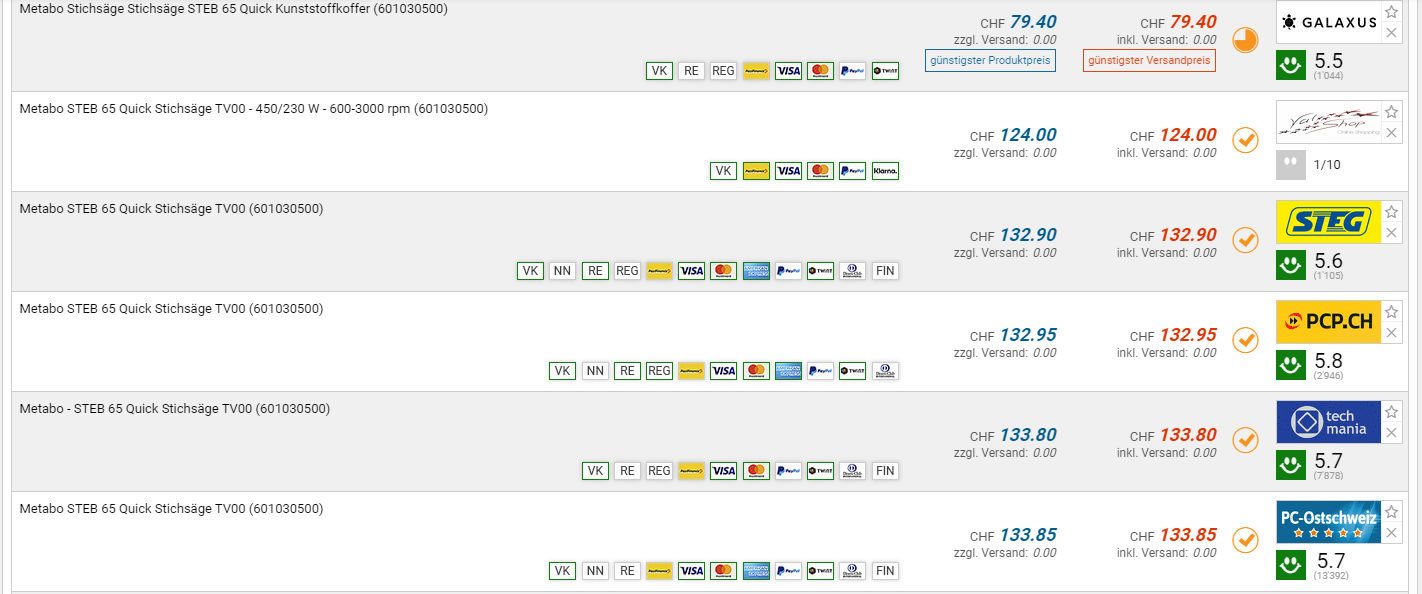Click the American Express icon in the PCP.CH row
1422x594 pixels.
[x=788, y=371]
